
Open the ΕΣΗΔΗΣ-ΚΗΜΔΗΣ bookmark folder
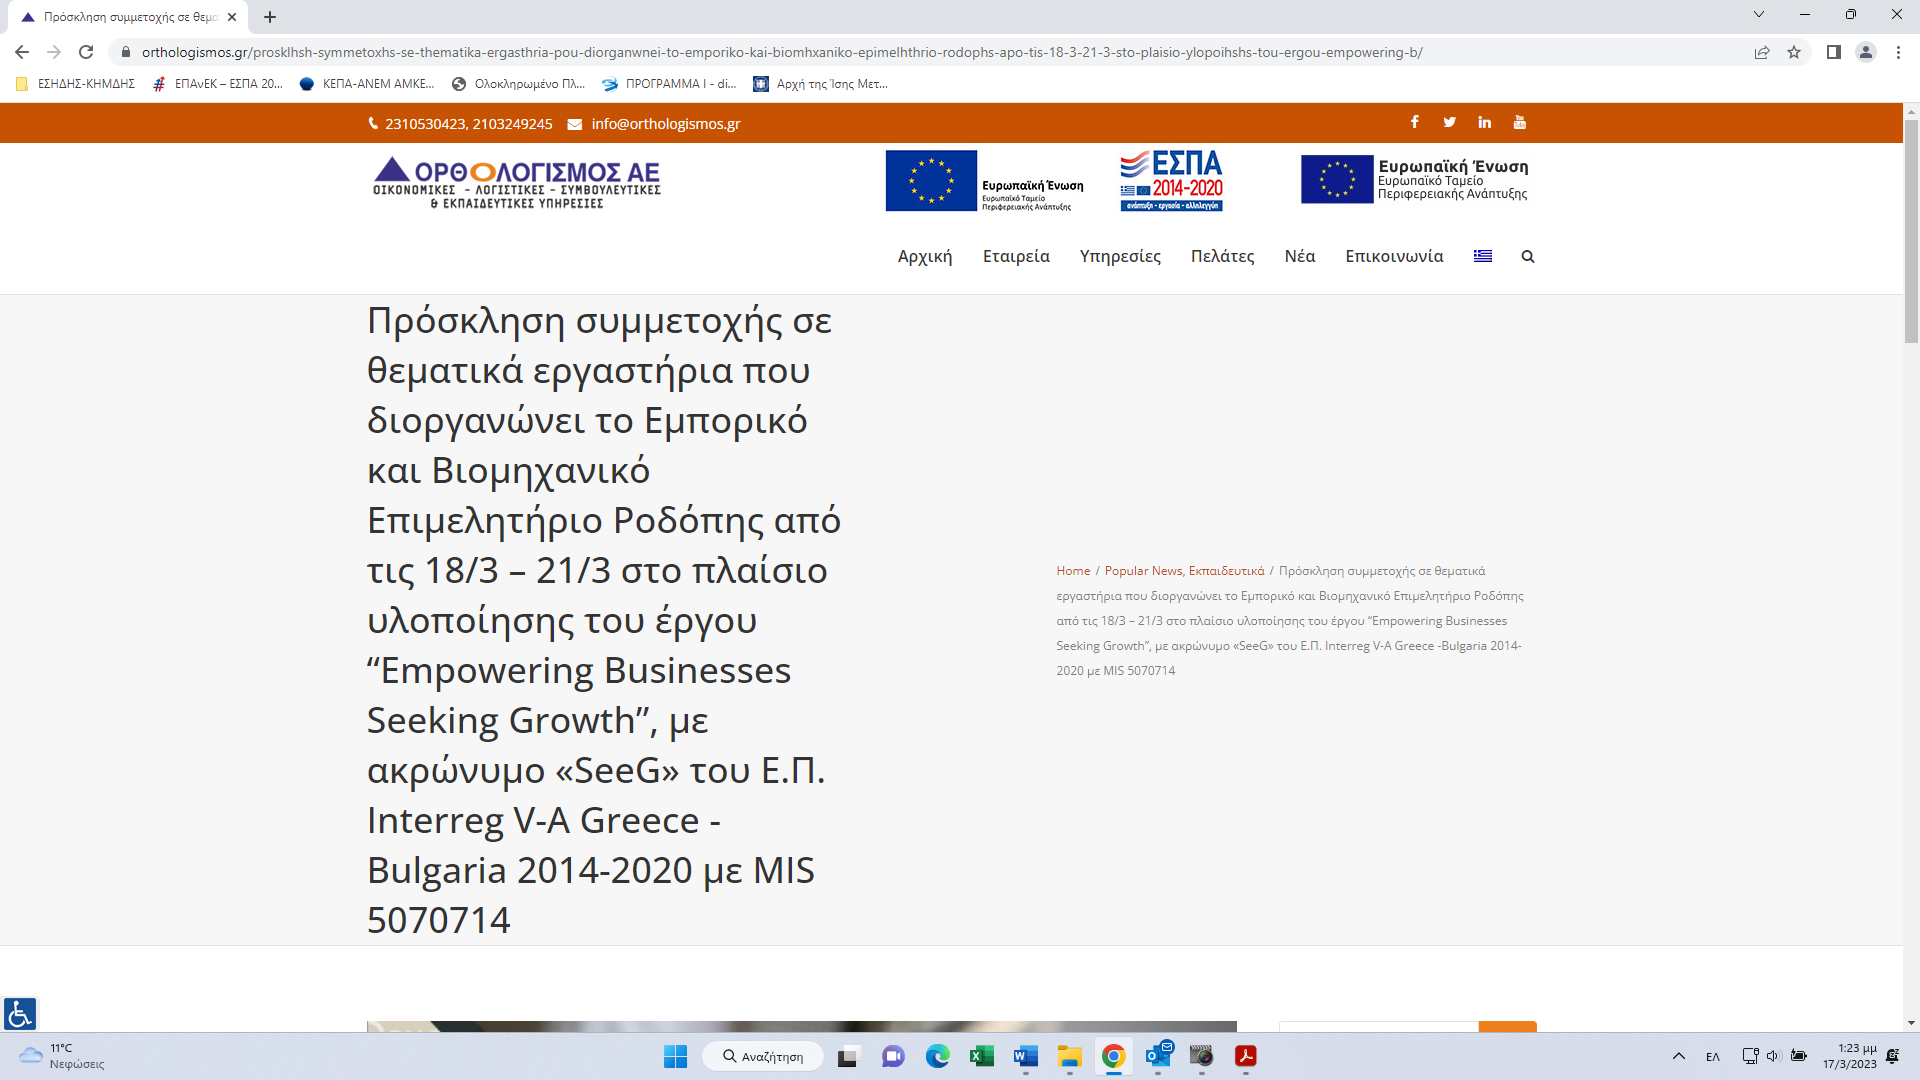click(x=76, y=84)
